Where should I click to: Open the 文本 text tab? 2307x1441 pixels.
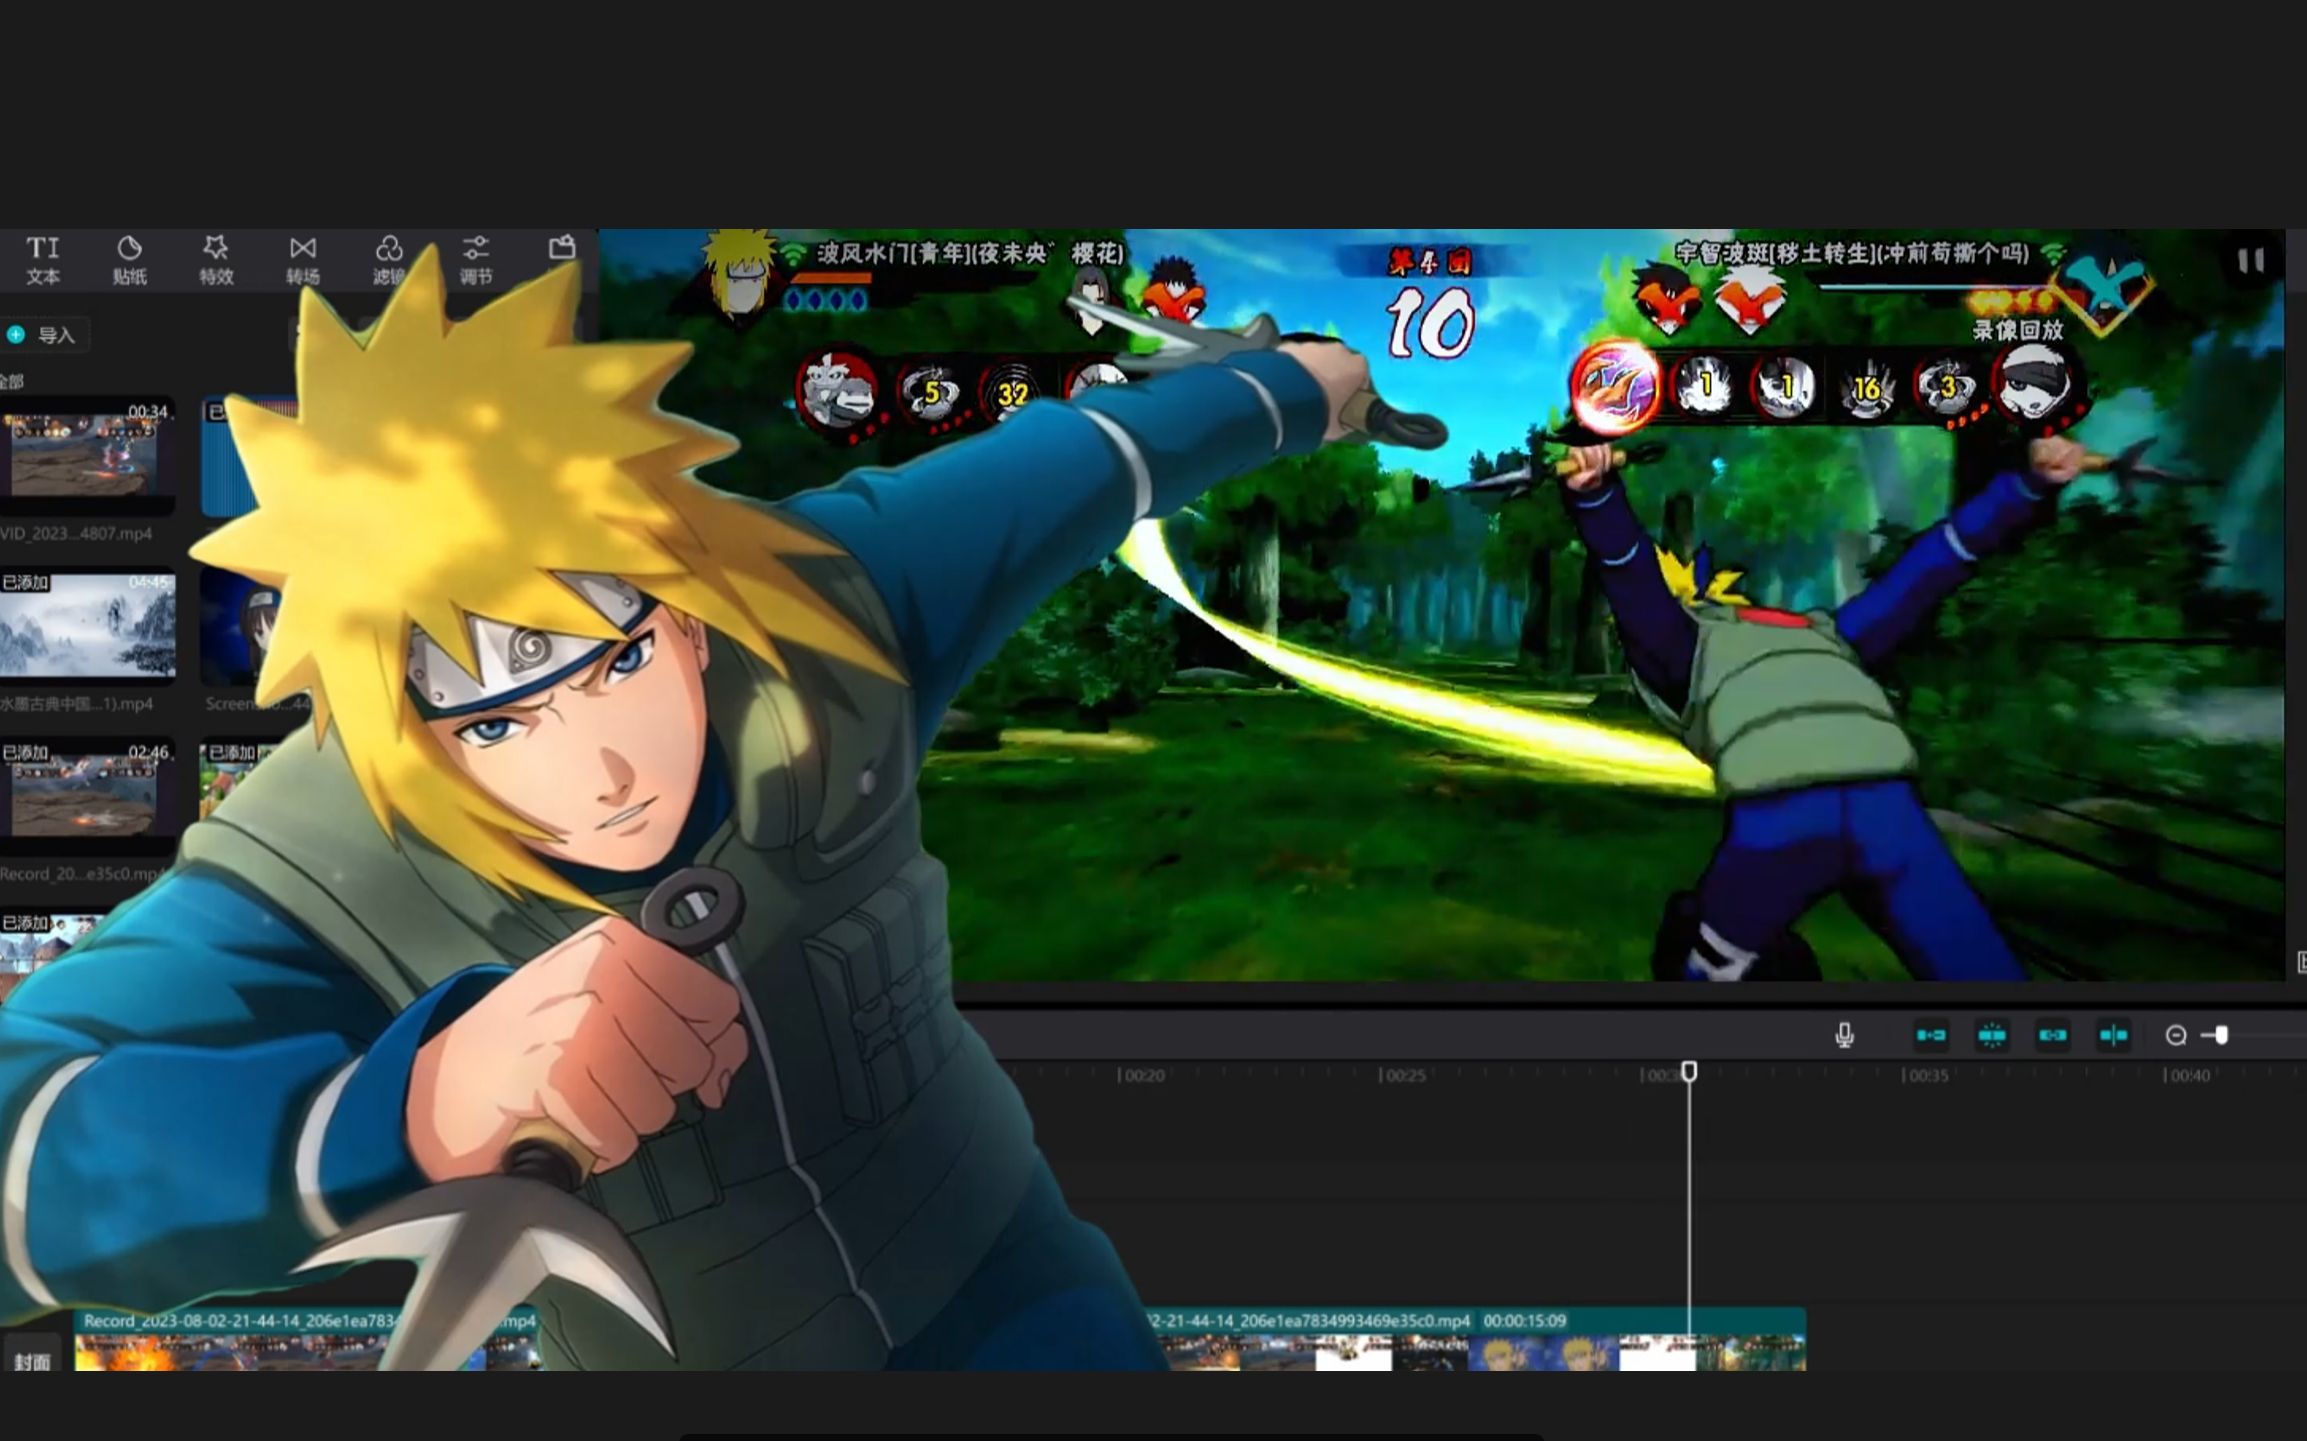pyautogui.click(x=42, y=259)
